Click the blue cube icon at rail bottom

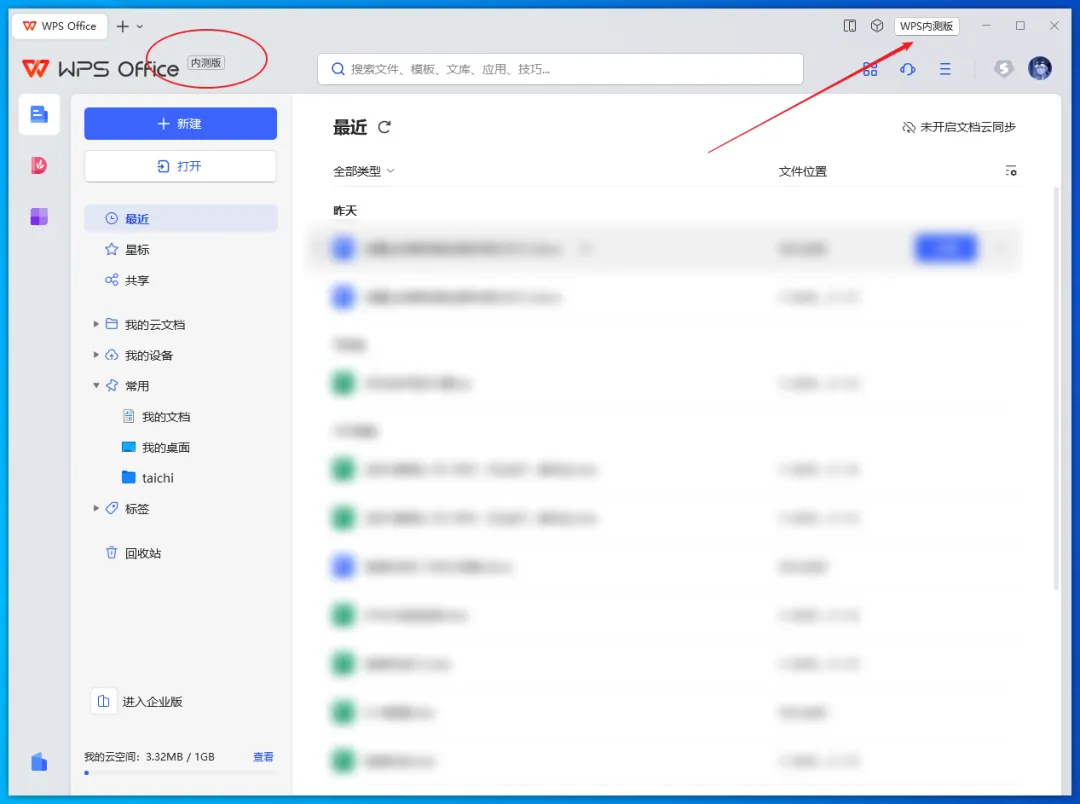(x=39, y=761)
